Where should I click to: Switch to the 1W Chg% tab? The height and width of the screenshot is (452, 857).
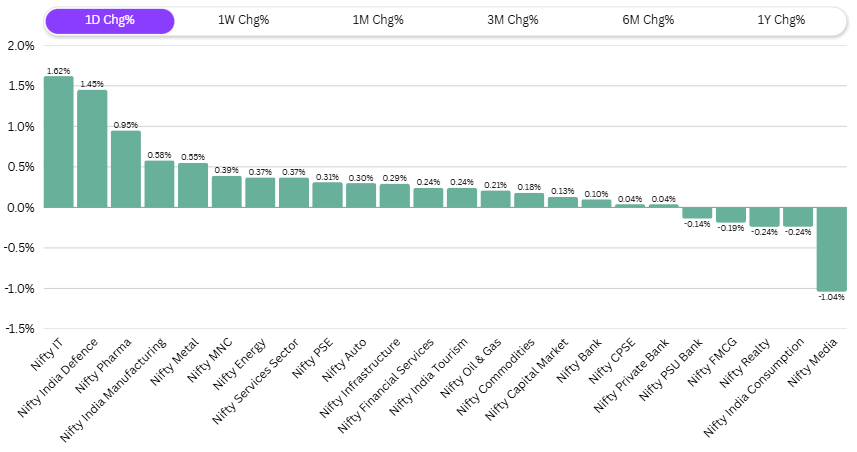click(x=243, y=21)
